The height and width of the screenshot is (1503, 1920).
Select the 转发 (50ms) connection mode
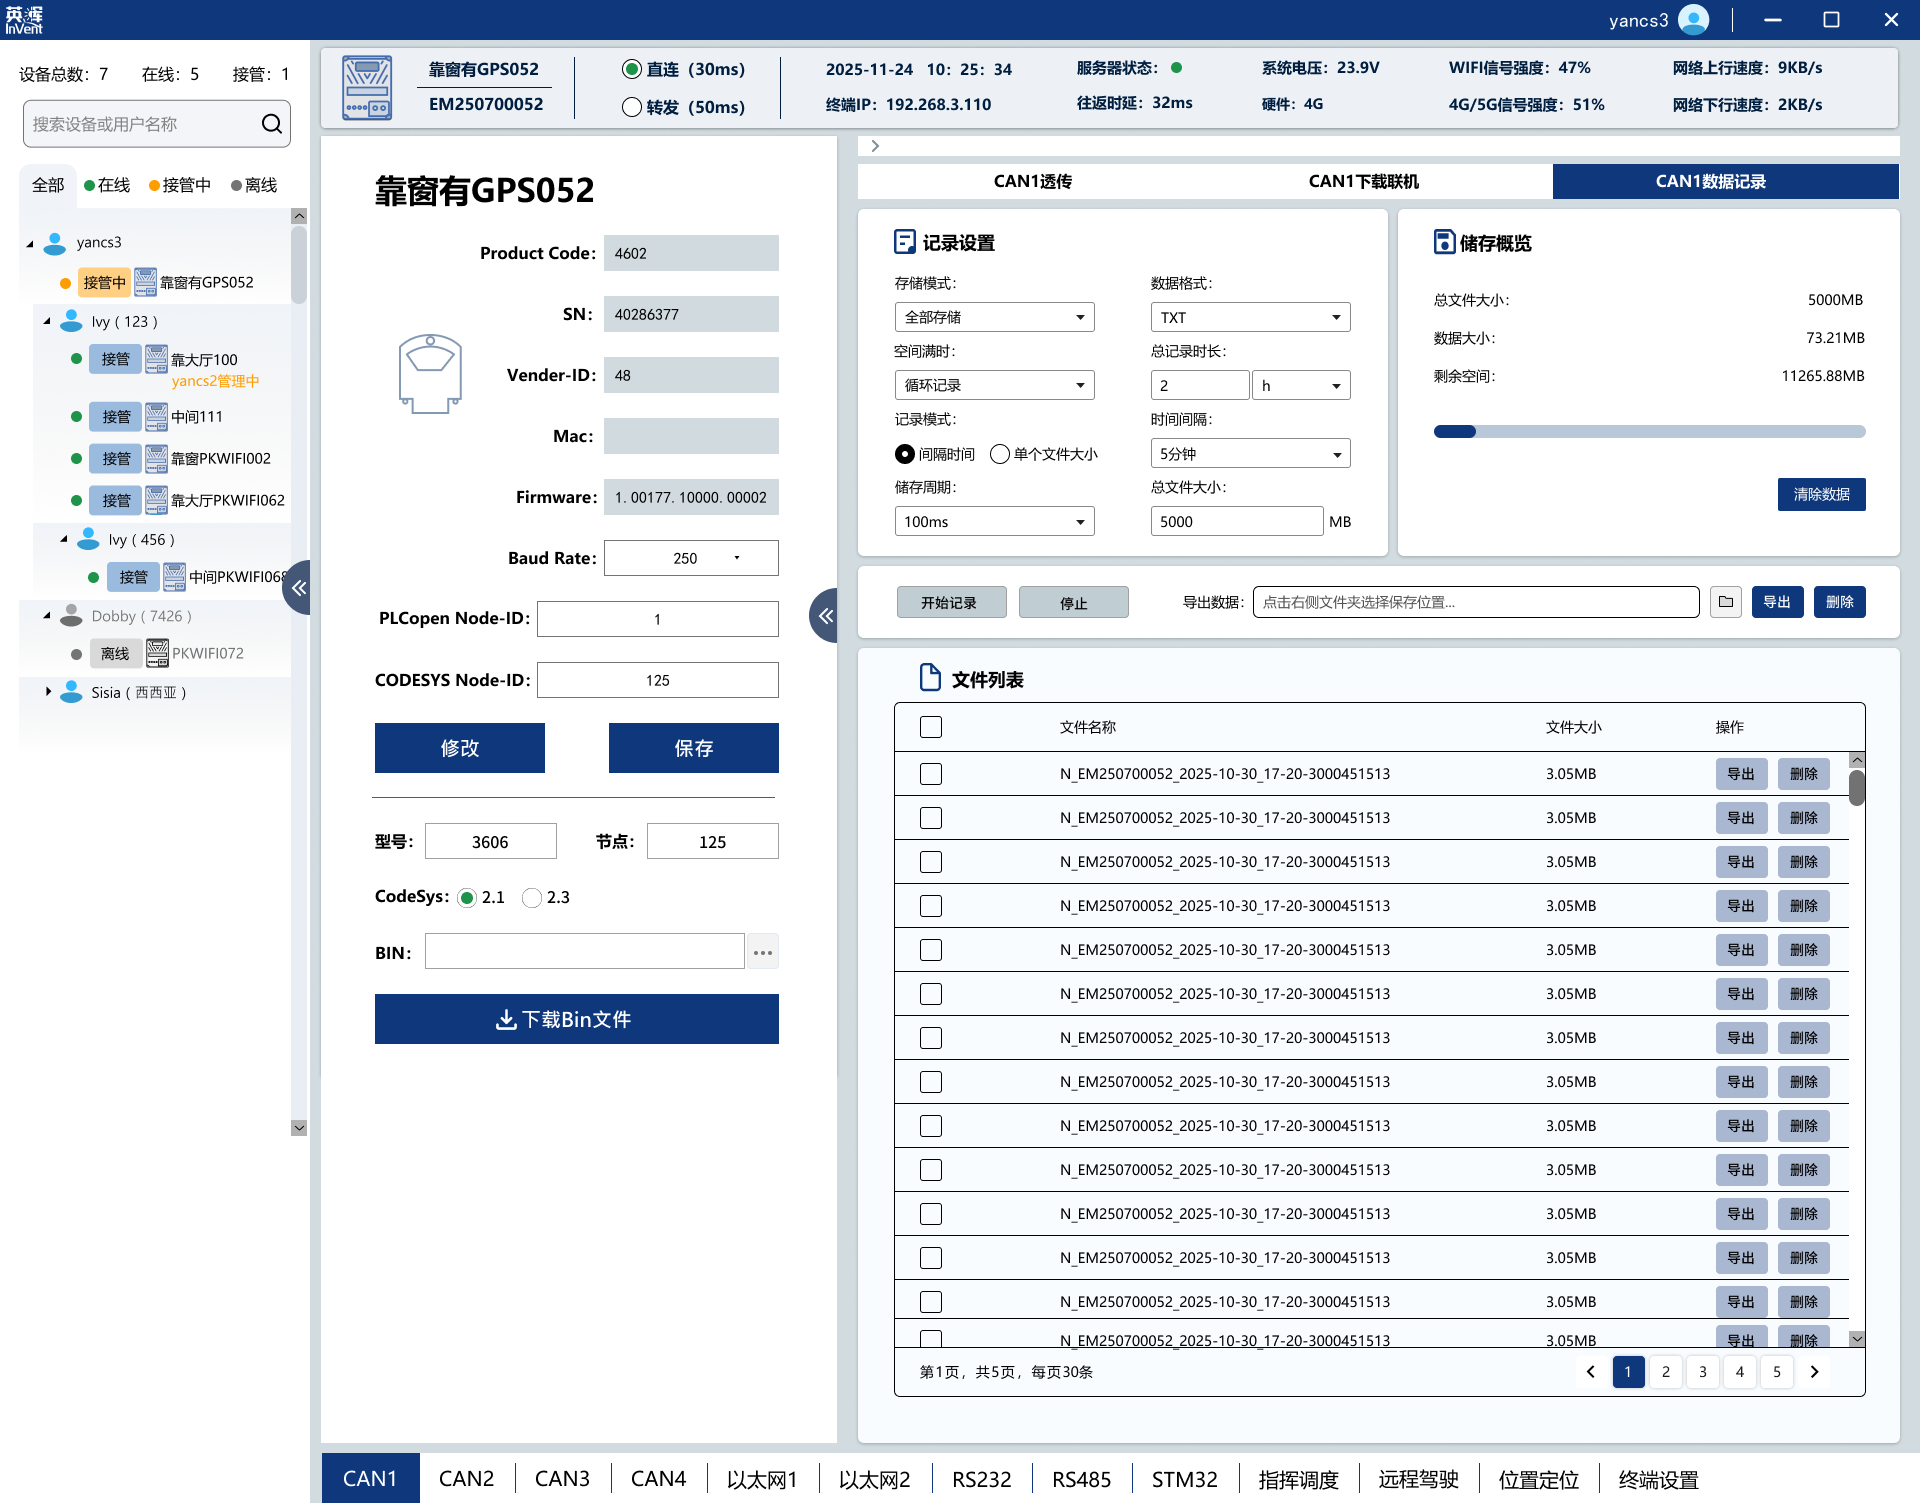pyautogui.click(x=632, y=107)
